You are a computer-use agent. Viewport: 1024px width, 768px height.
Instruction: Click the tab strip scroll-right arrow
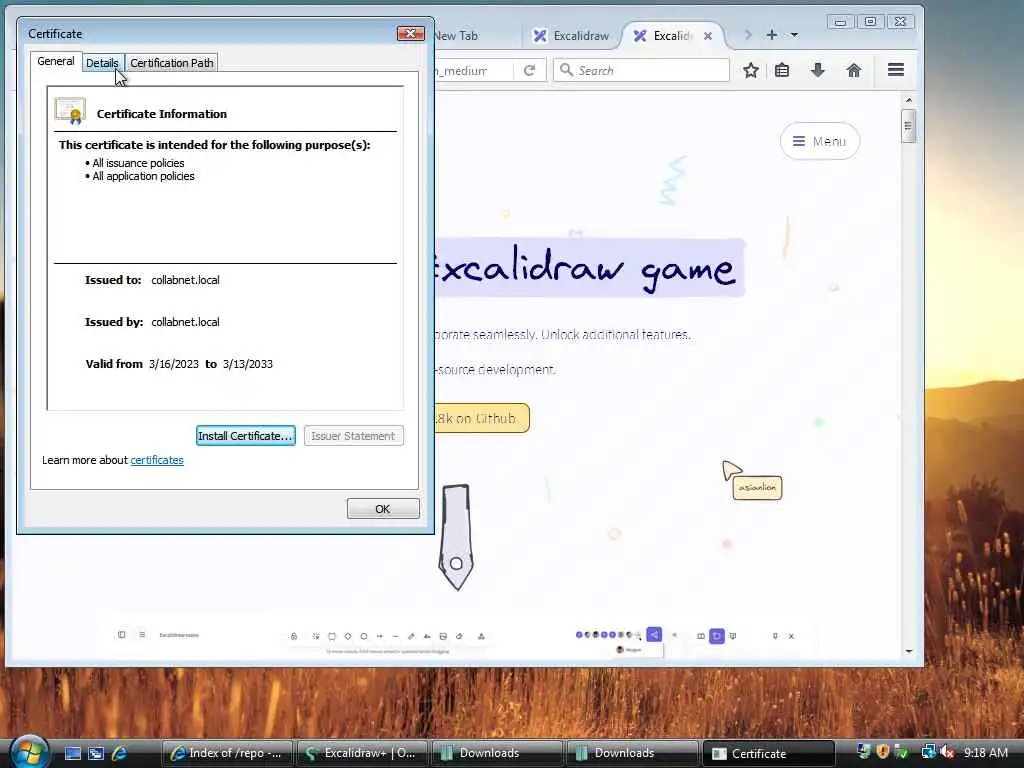(x=748, y=35)
